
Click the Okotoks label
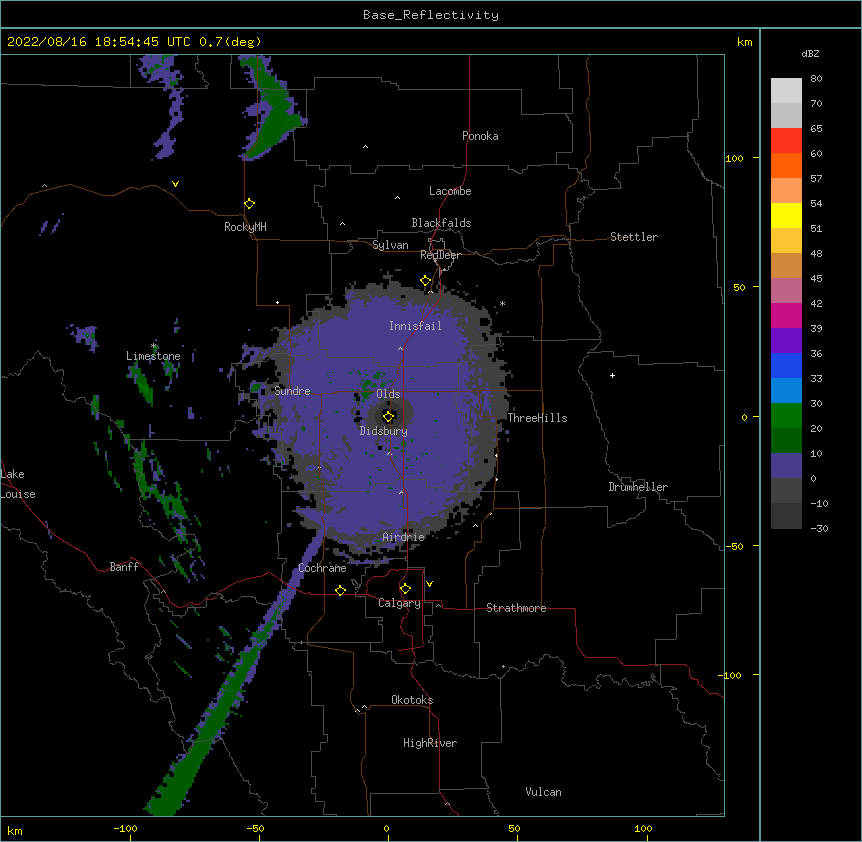coord(412,700)
